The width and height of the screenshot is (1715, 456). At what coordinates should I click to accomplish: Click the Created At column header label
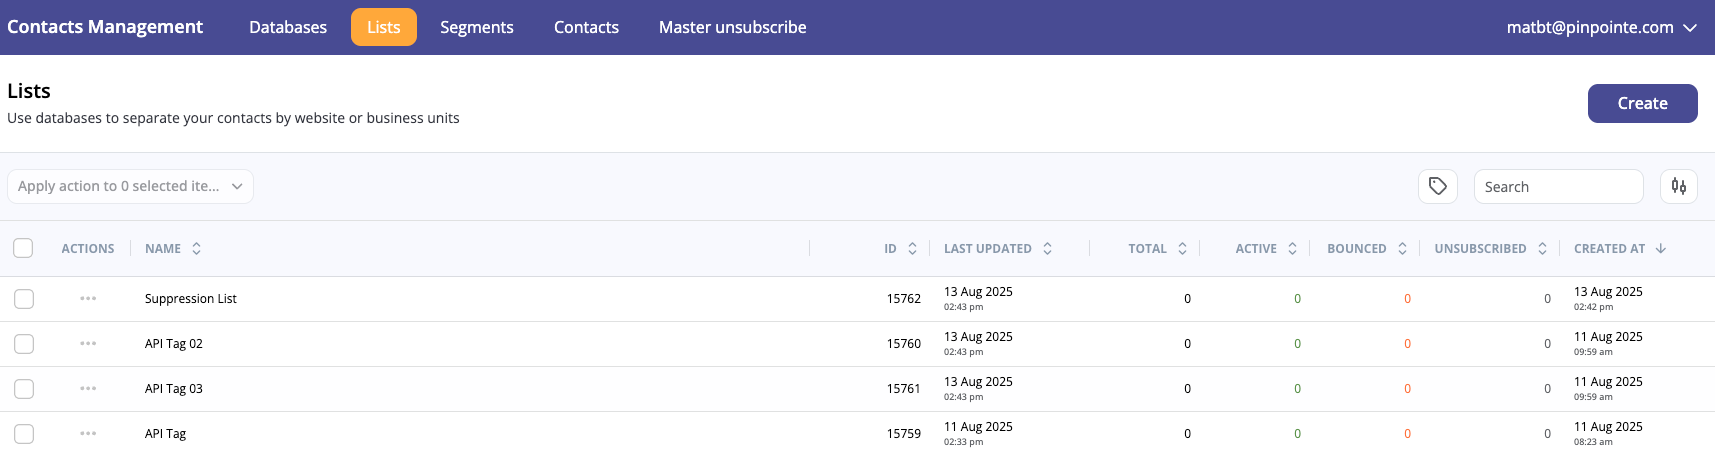pyautogui.click(x=1609, y=249)
